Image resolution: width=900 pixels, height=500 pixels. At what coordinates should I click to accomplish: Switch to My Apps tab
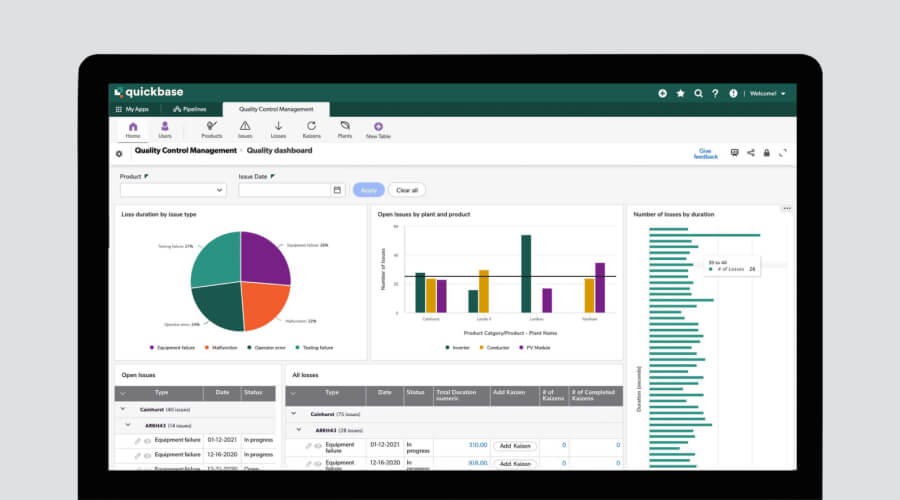point(132,109)
